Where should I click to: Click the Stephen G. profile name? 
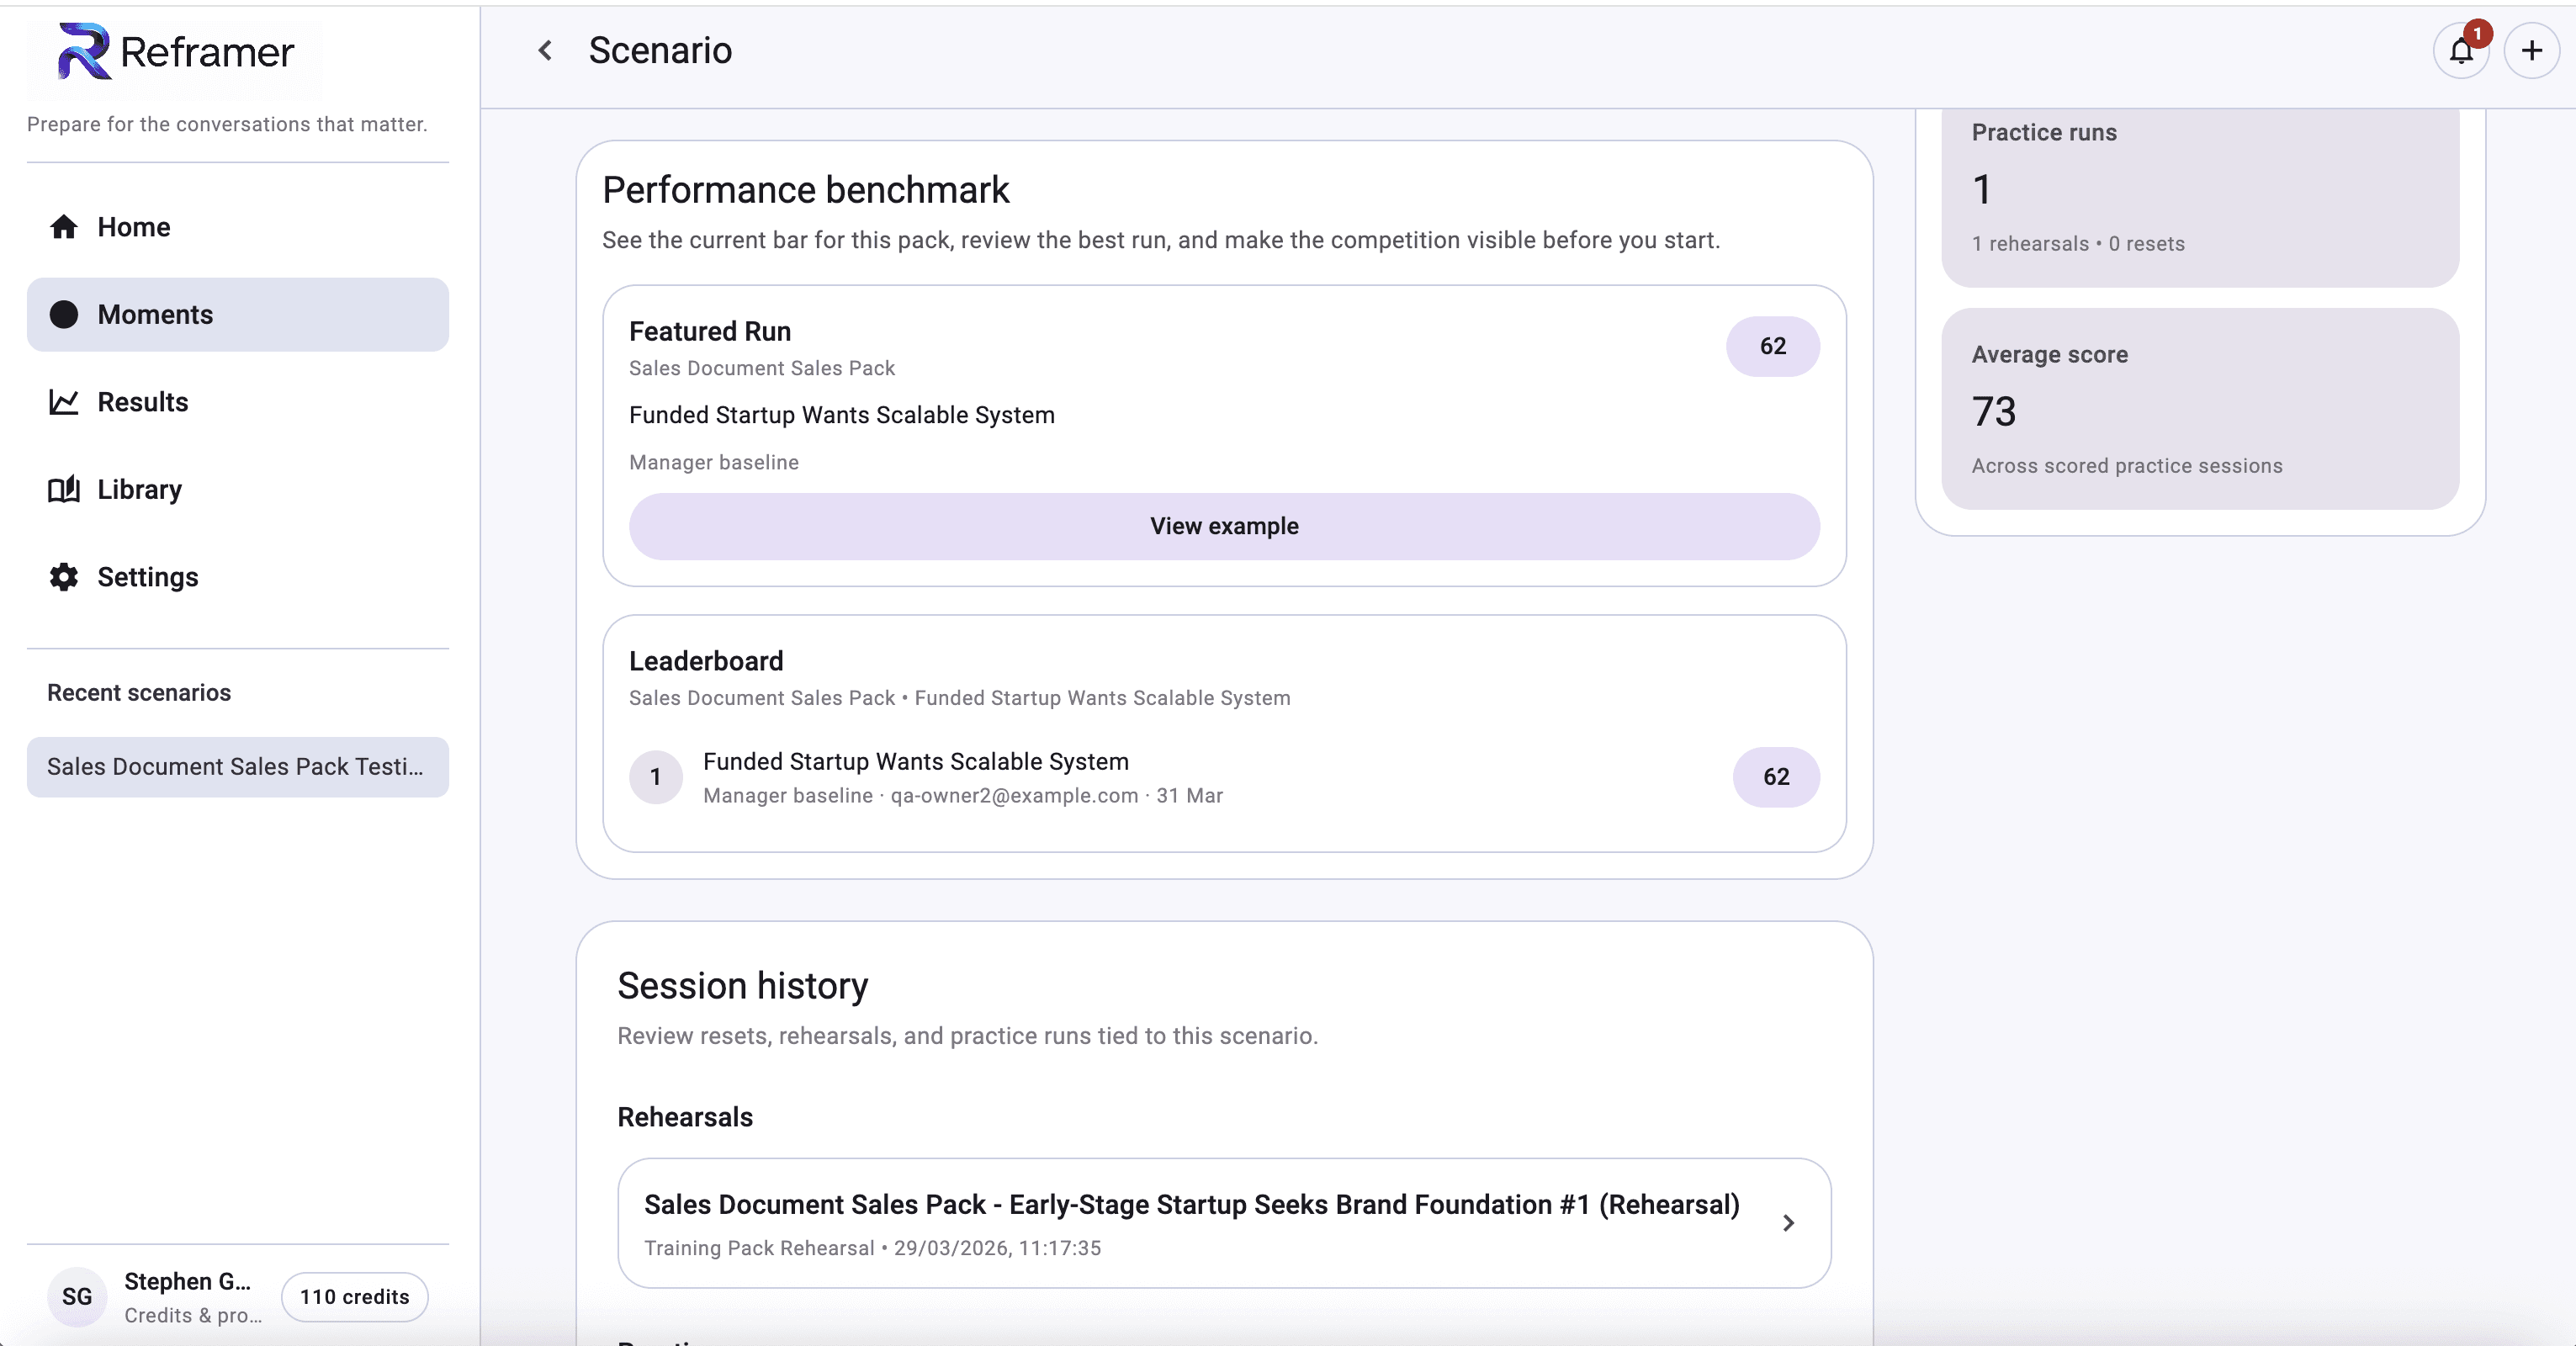[187, 1282]
